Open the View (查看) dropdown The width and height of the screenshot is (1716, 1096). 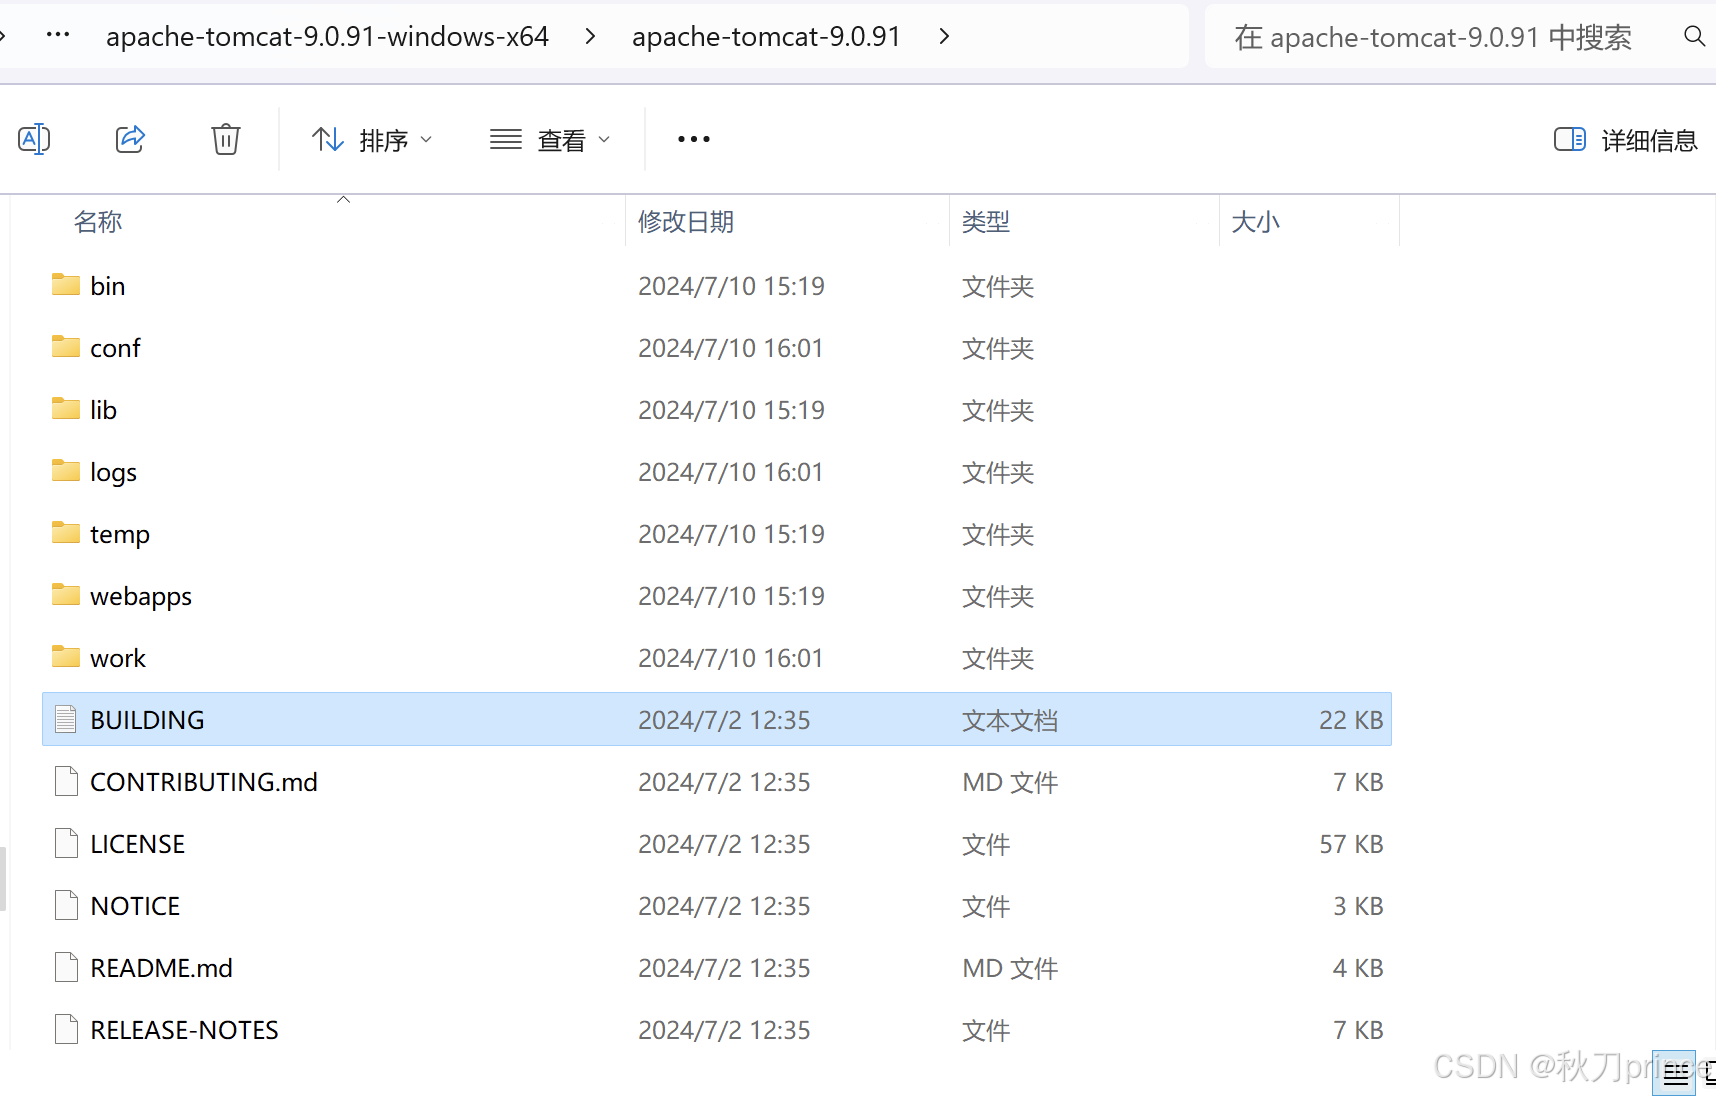click(x=550, y=140)
